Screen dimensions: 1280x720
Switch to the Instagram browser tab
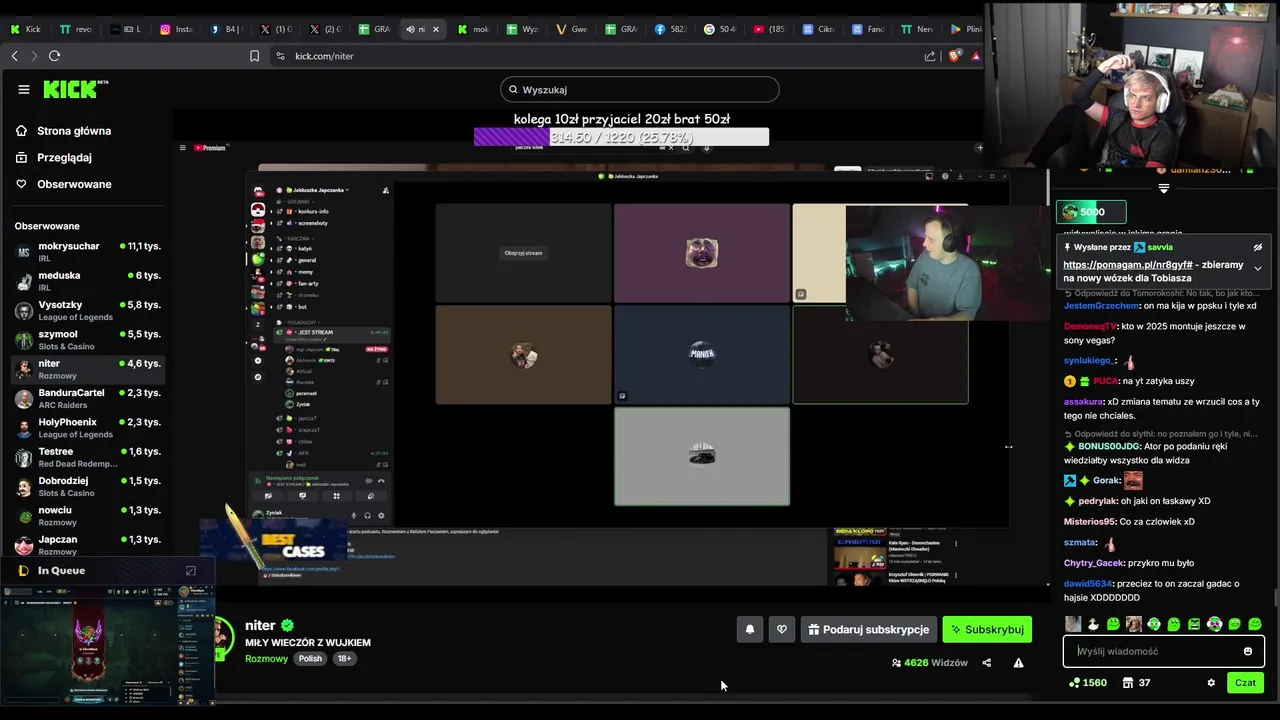[x=177, y=29]
